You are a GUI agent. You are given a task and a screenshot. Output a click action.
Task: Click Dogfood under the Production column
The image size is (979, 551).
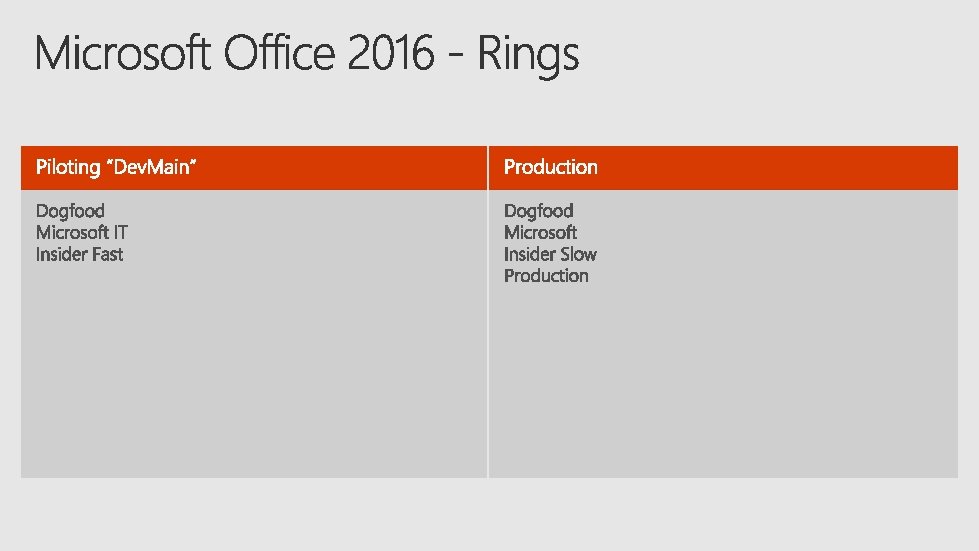(x=538, y=212)
